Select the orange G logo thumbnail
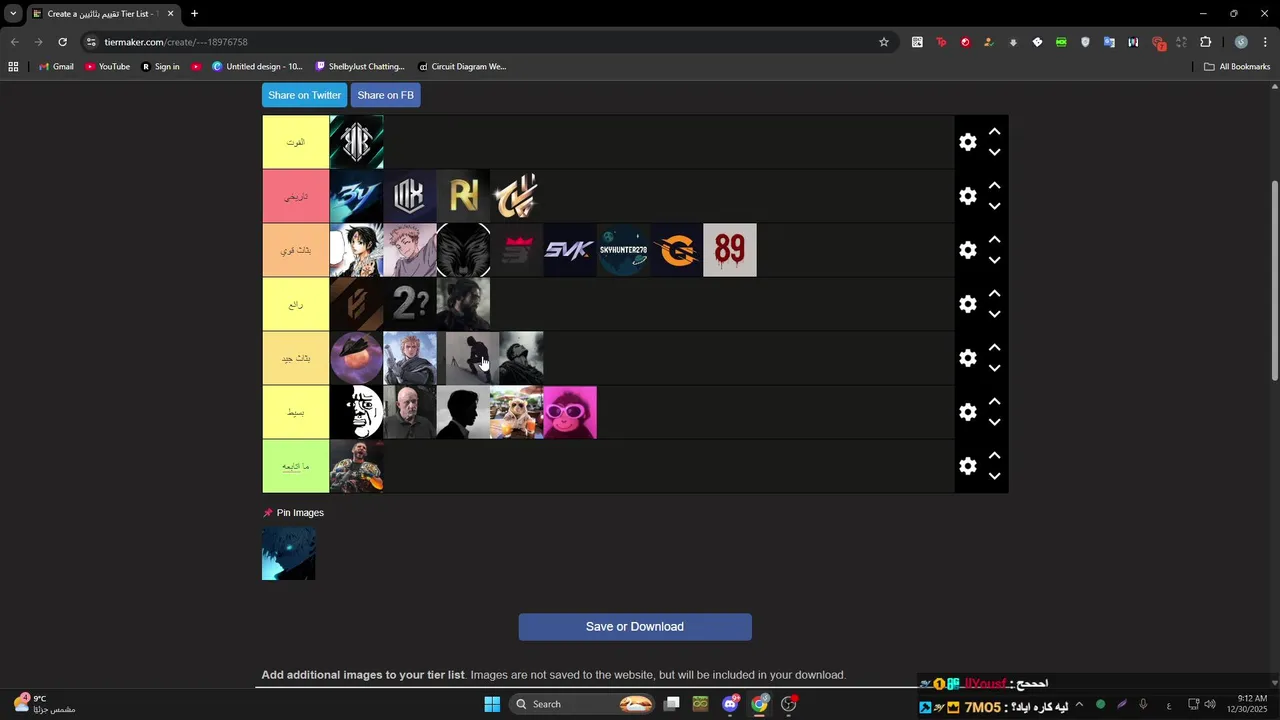This screenshot has height=720, width=1280. [x=677, y=250]
